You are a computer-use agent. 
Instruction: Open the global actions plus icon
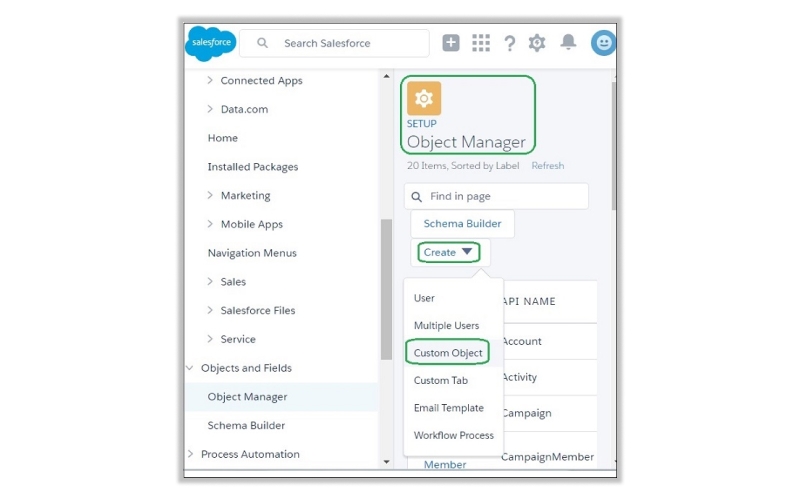(451, 43)
